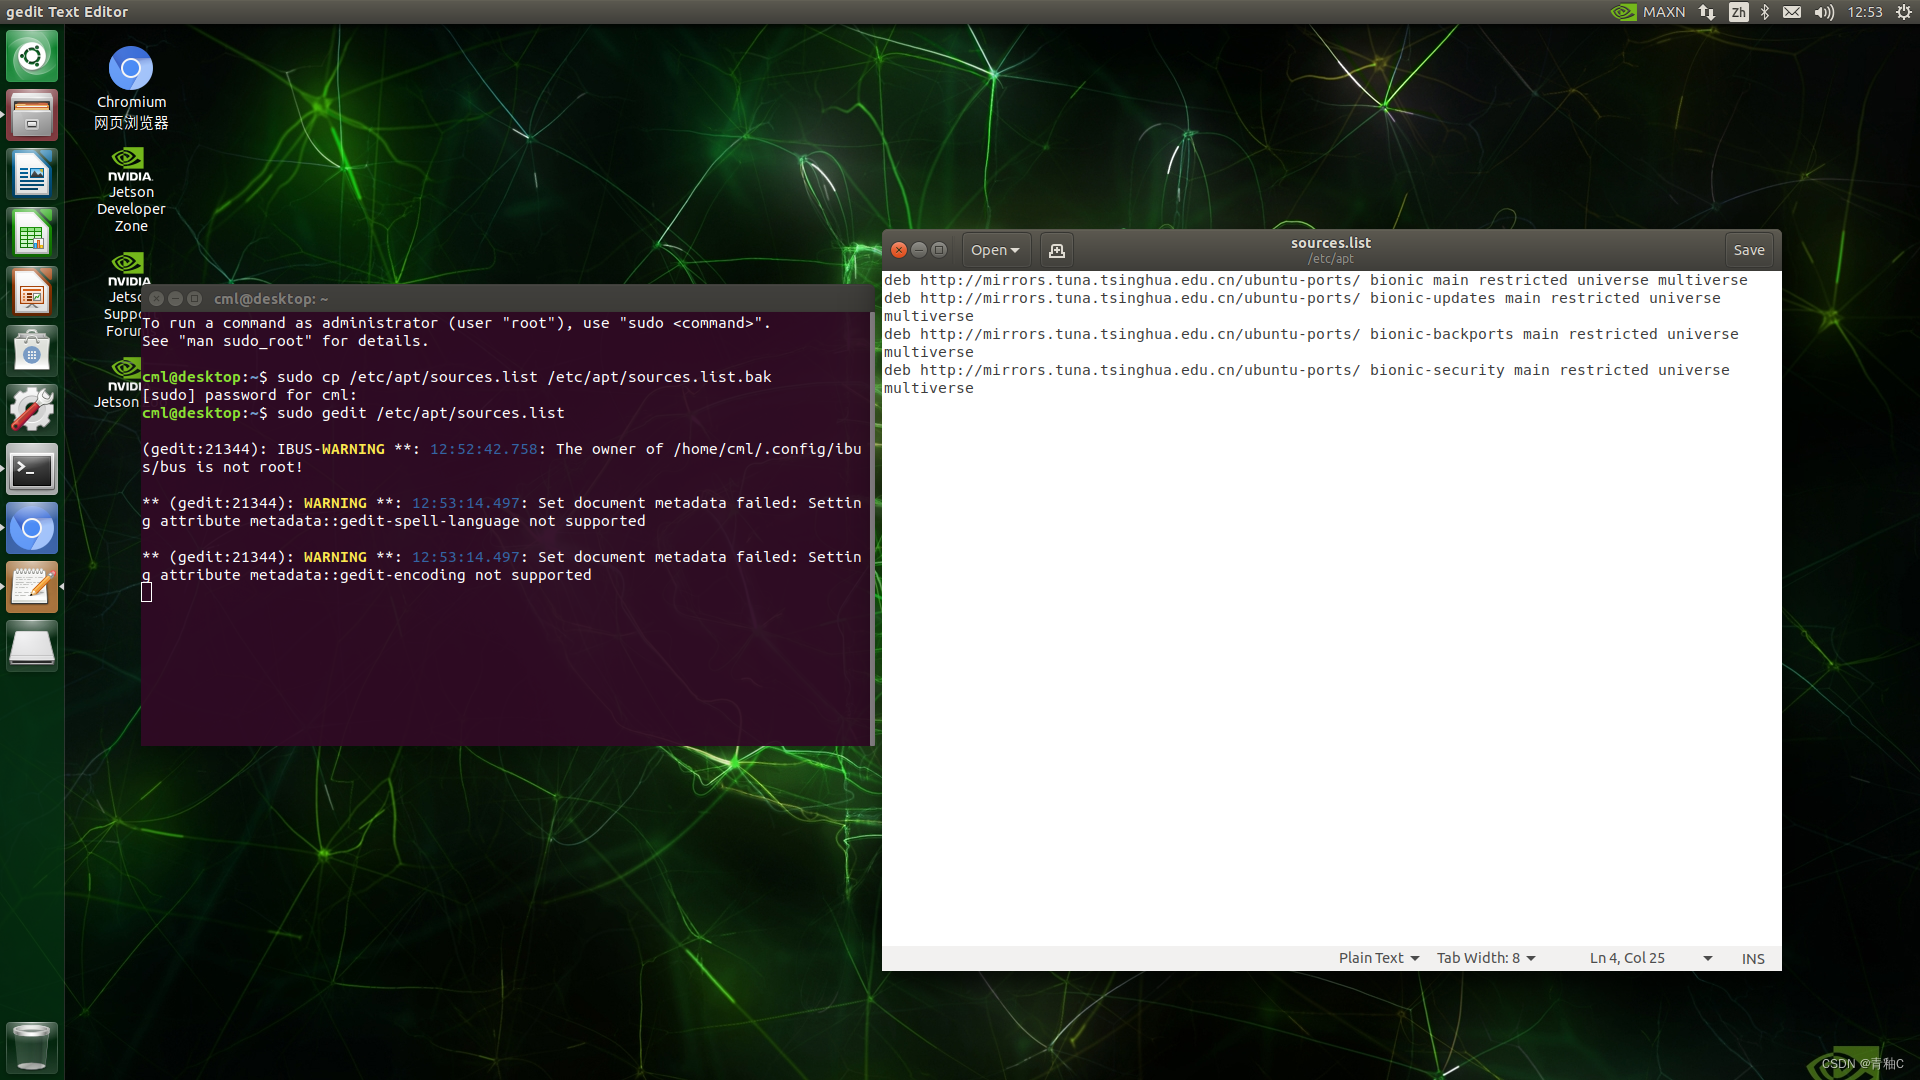
Task: Click the sudo gedit command line in terminal
Action: (x=354, y=413)
